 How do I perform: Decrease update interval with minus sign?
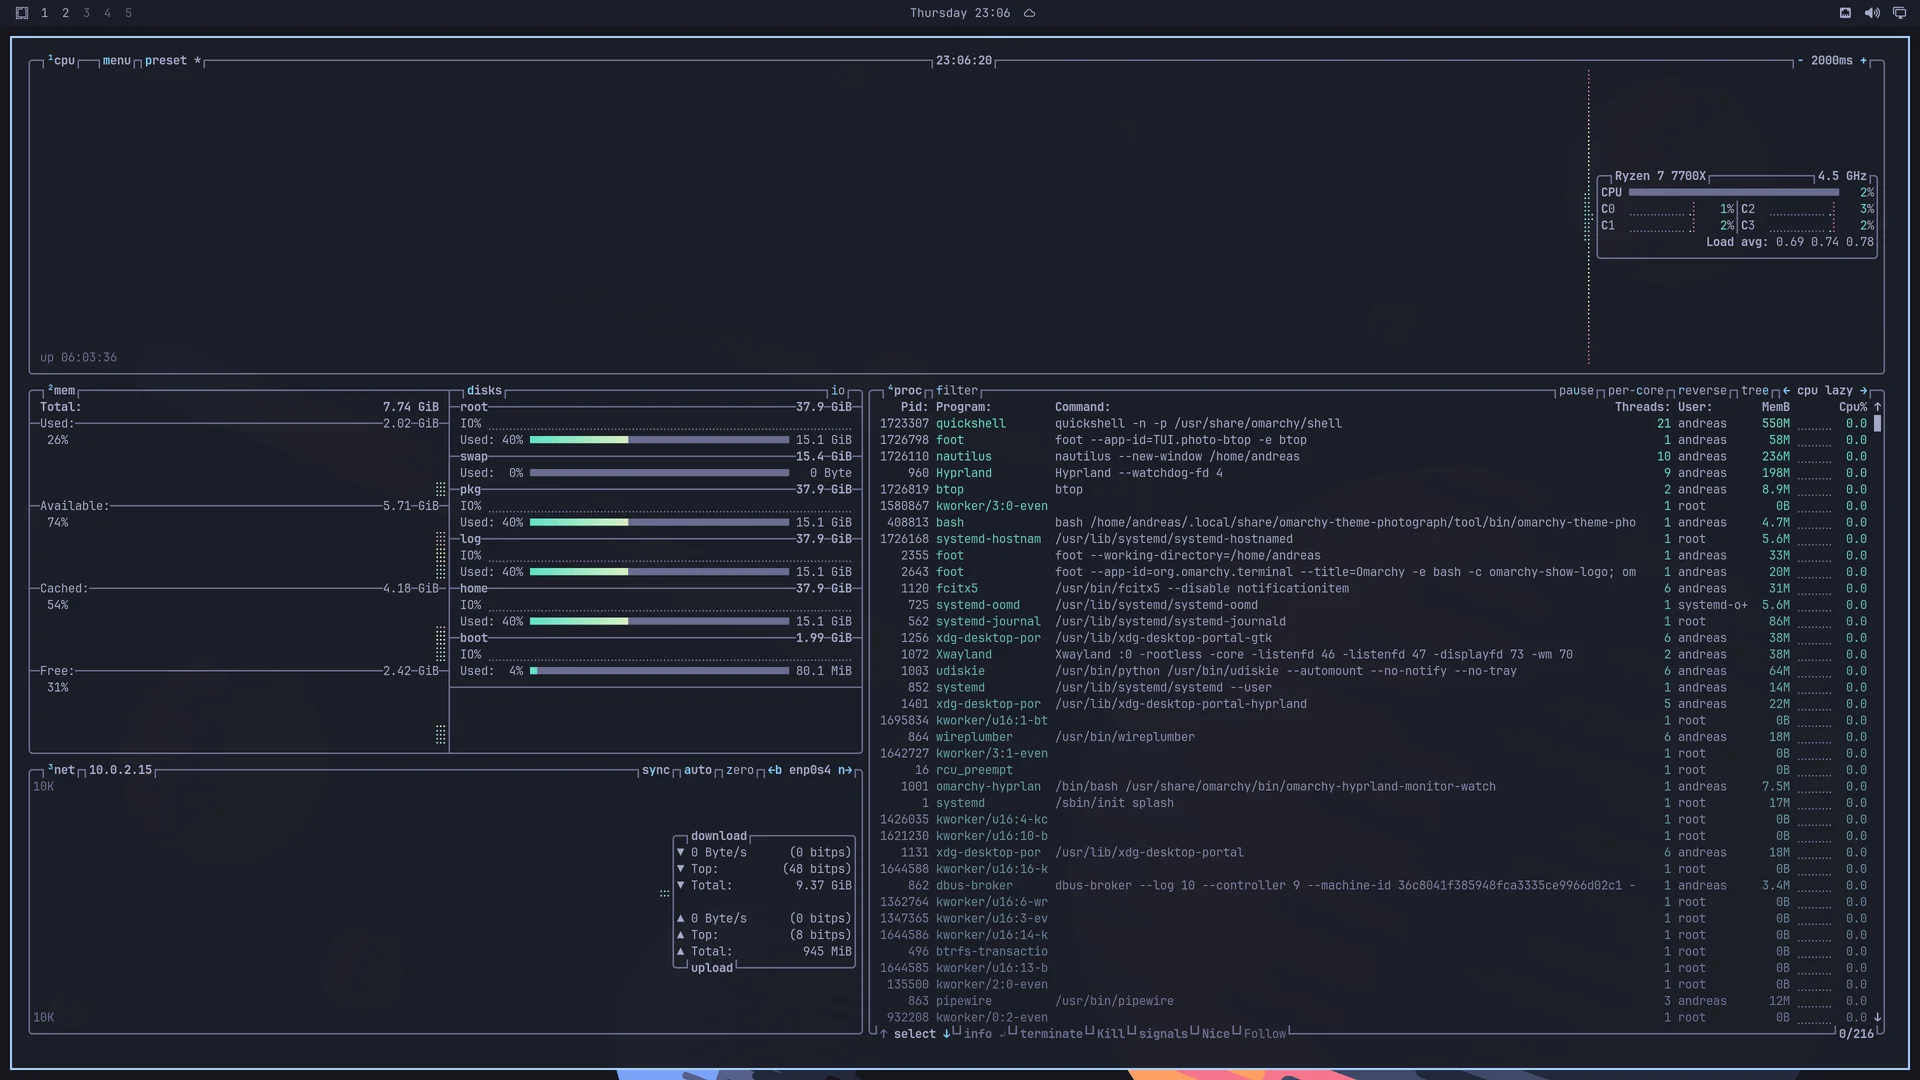point(1800,61)
